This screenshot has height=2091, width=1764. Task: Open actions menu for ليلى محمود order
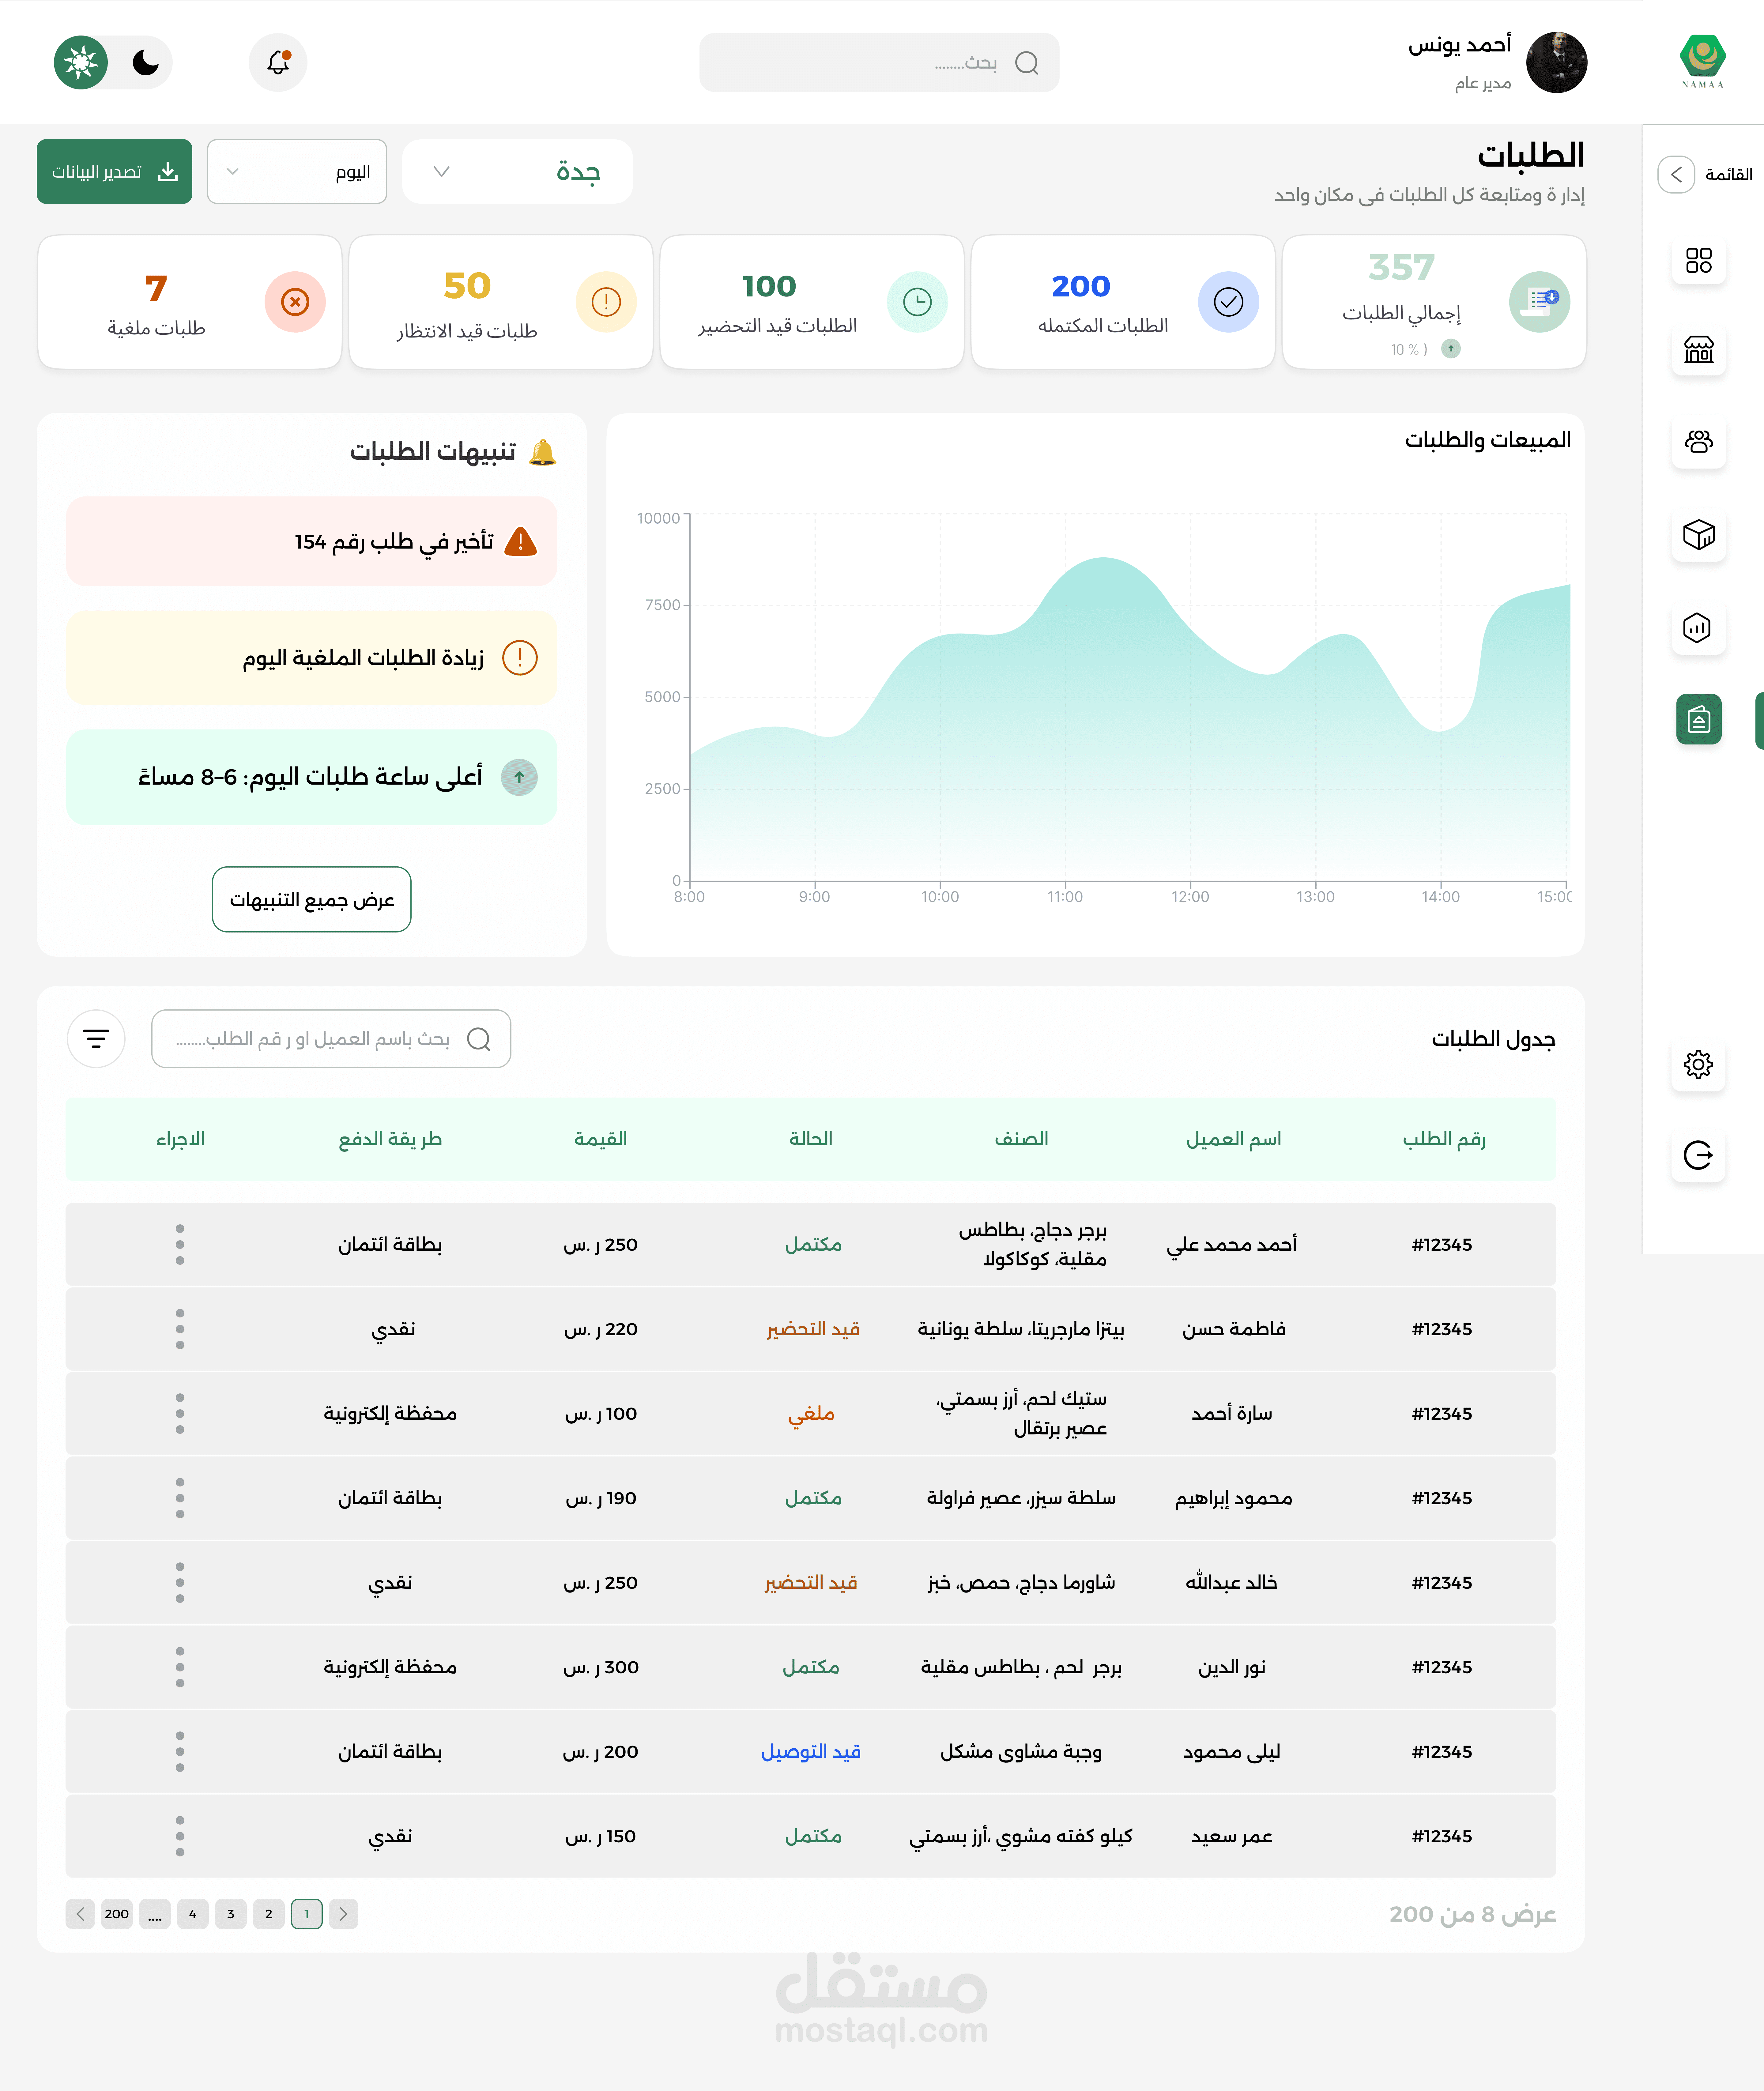point(180,1751)
